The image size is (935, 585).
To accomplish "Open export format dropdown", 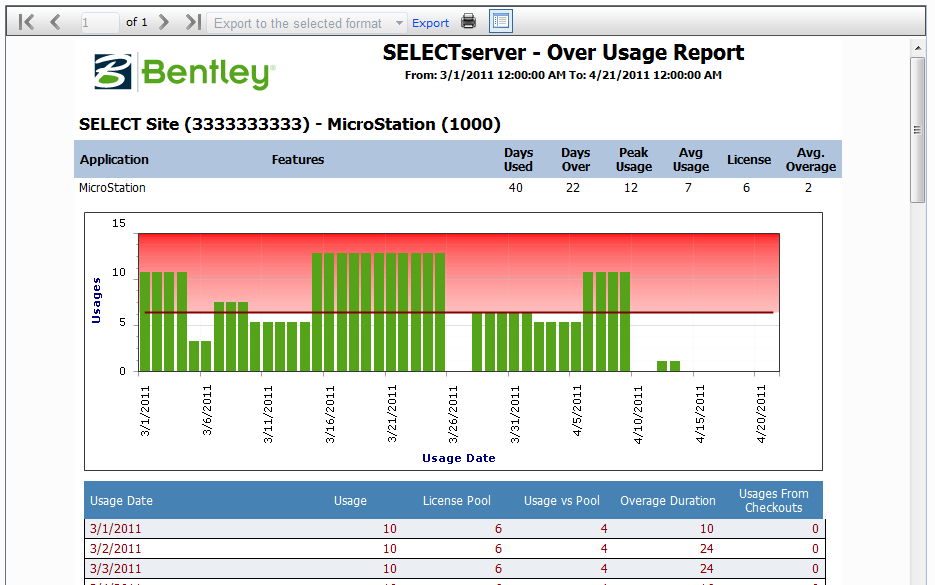I will 307,23.
